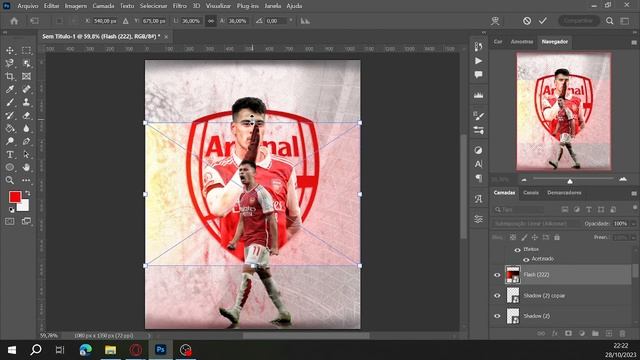The width and height of the screenshot is (640, 360).
Task: Hide the Shadow (2) copiar layer
Action: pyautogui.click(x=497, y=296)
